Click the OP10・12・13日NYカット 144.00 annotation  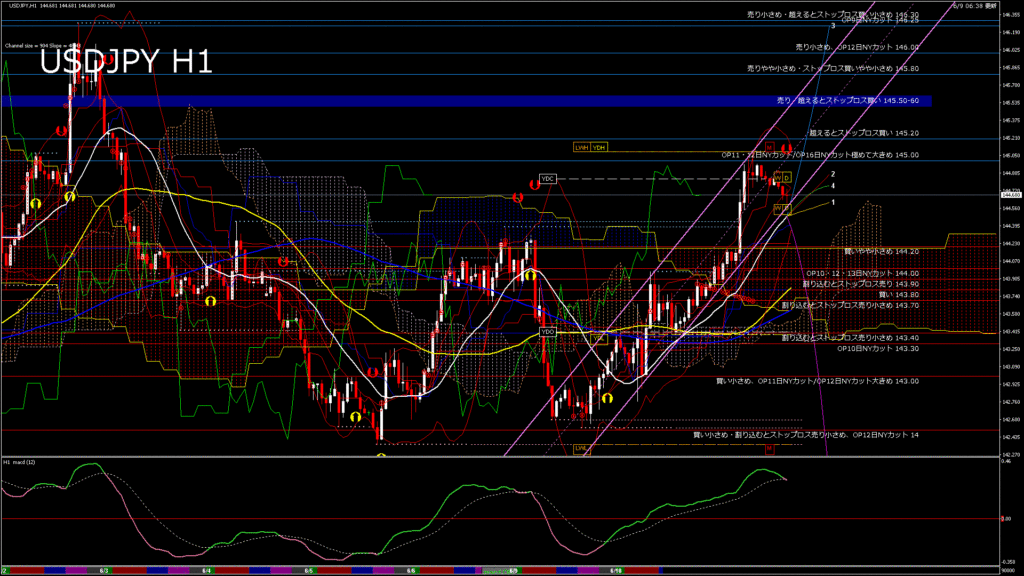coord(863,274)
